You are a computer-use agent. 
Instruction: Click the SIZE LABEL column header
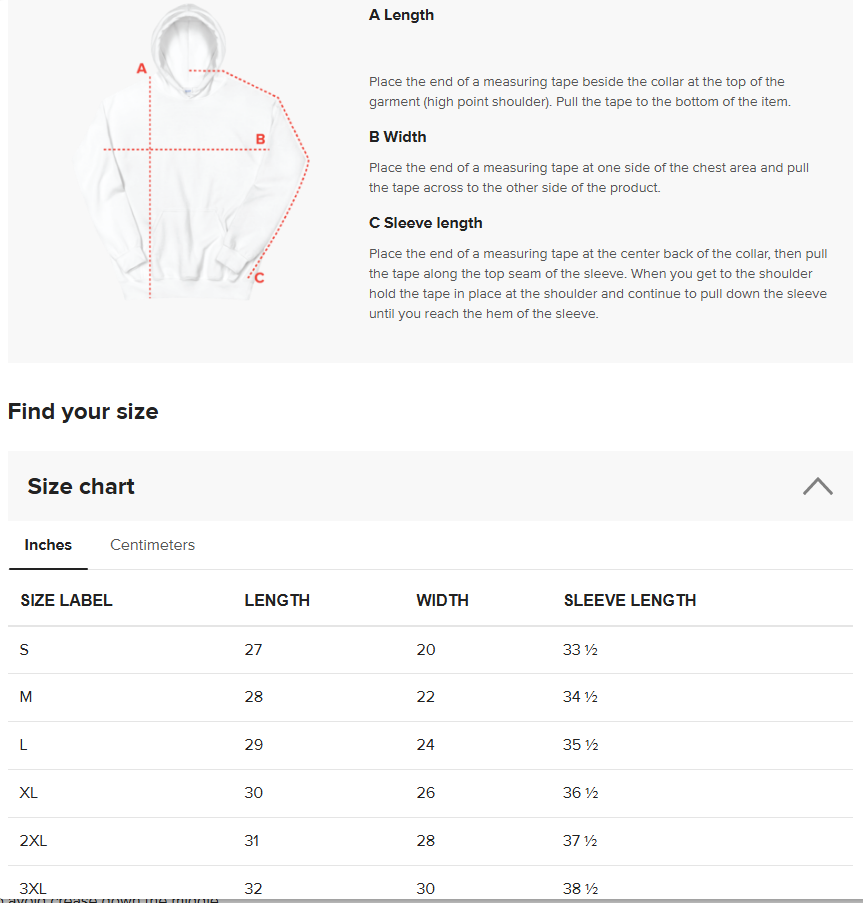(66, 600)
